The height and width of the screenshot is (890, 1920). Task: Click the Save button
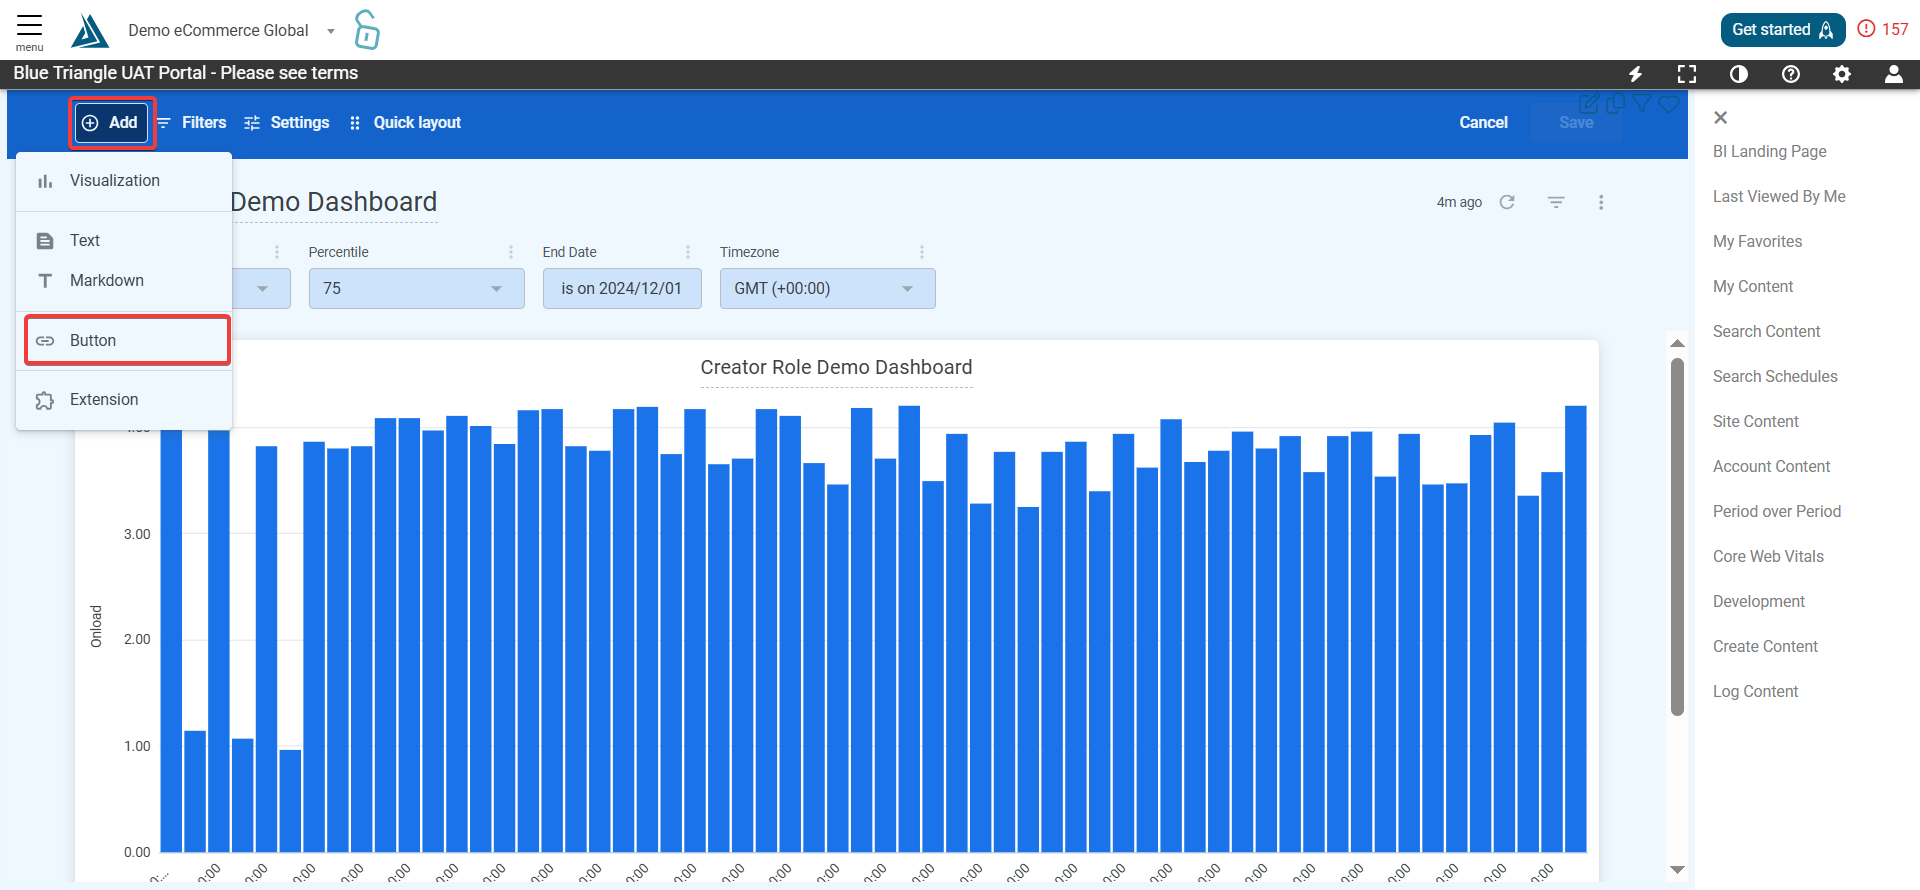pos(1576,123)
